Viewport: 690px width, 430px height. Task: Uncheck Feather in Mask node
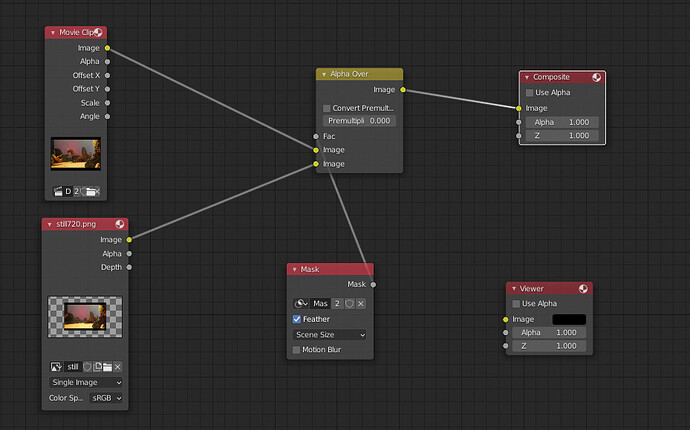click(297, 319)
